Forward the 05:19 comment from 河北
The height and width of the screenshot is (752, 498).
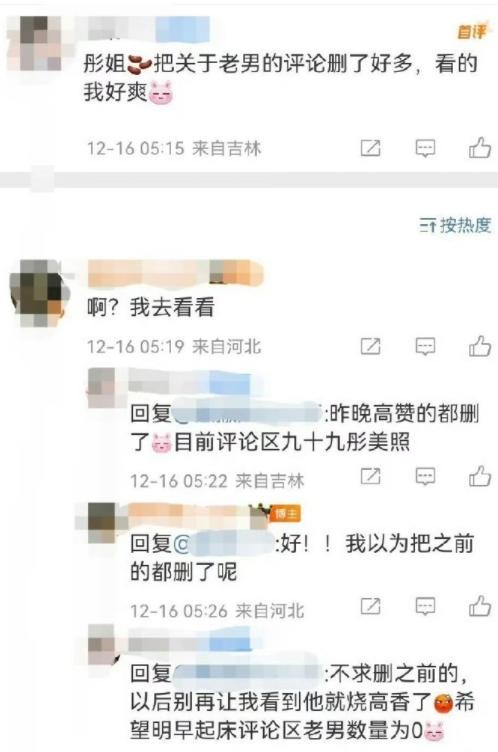point(370,346)
